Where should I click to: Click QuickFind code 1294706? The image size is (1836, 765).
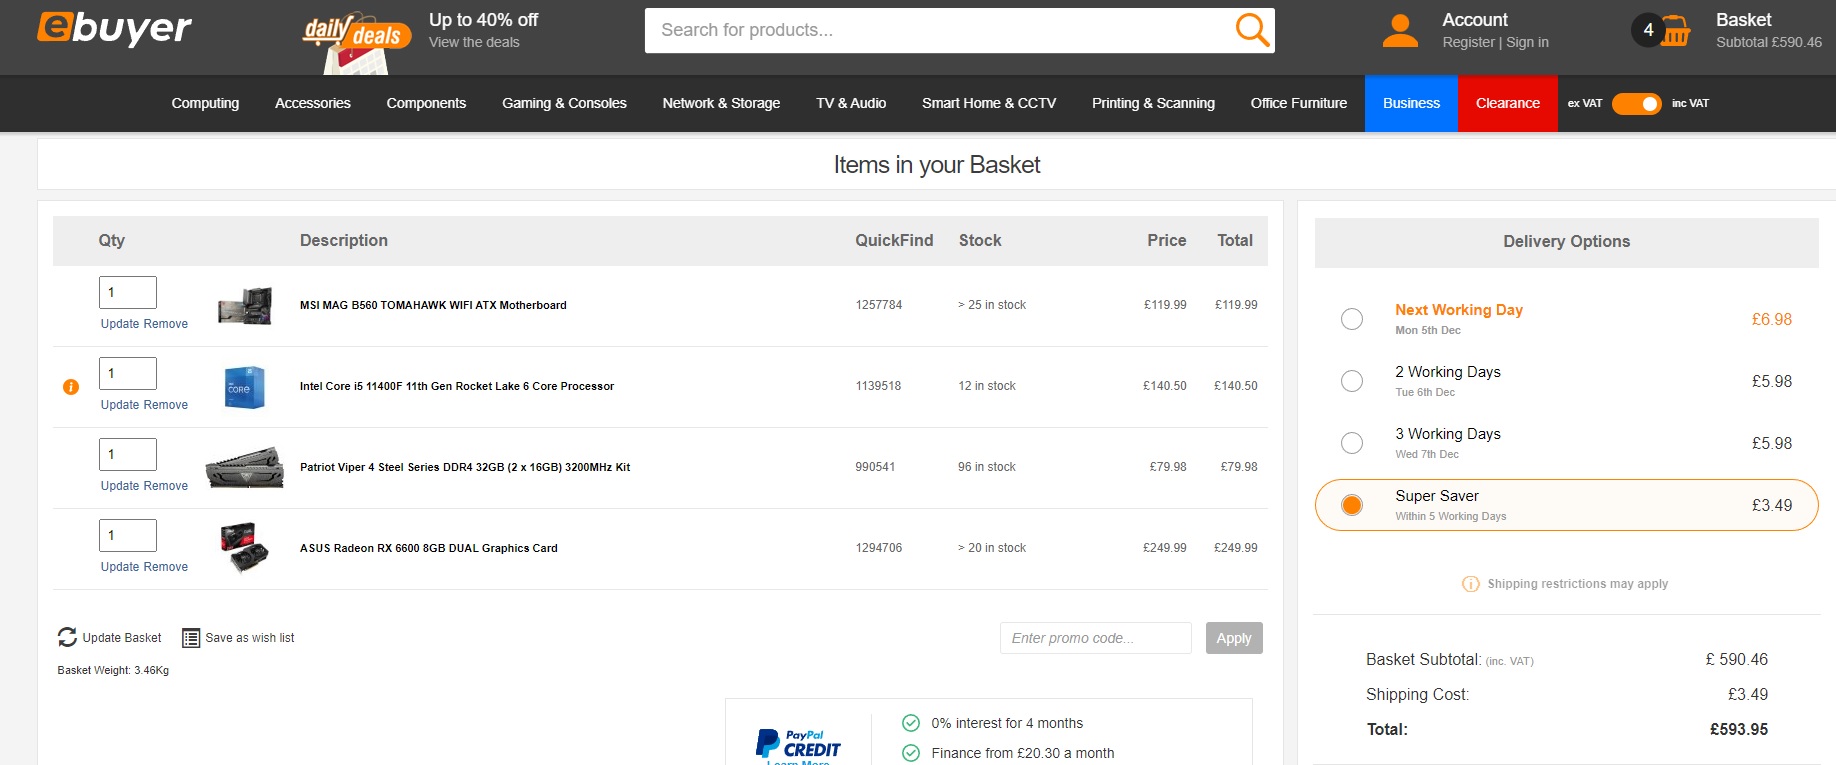879,548
